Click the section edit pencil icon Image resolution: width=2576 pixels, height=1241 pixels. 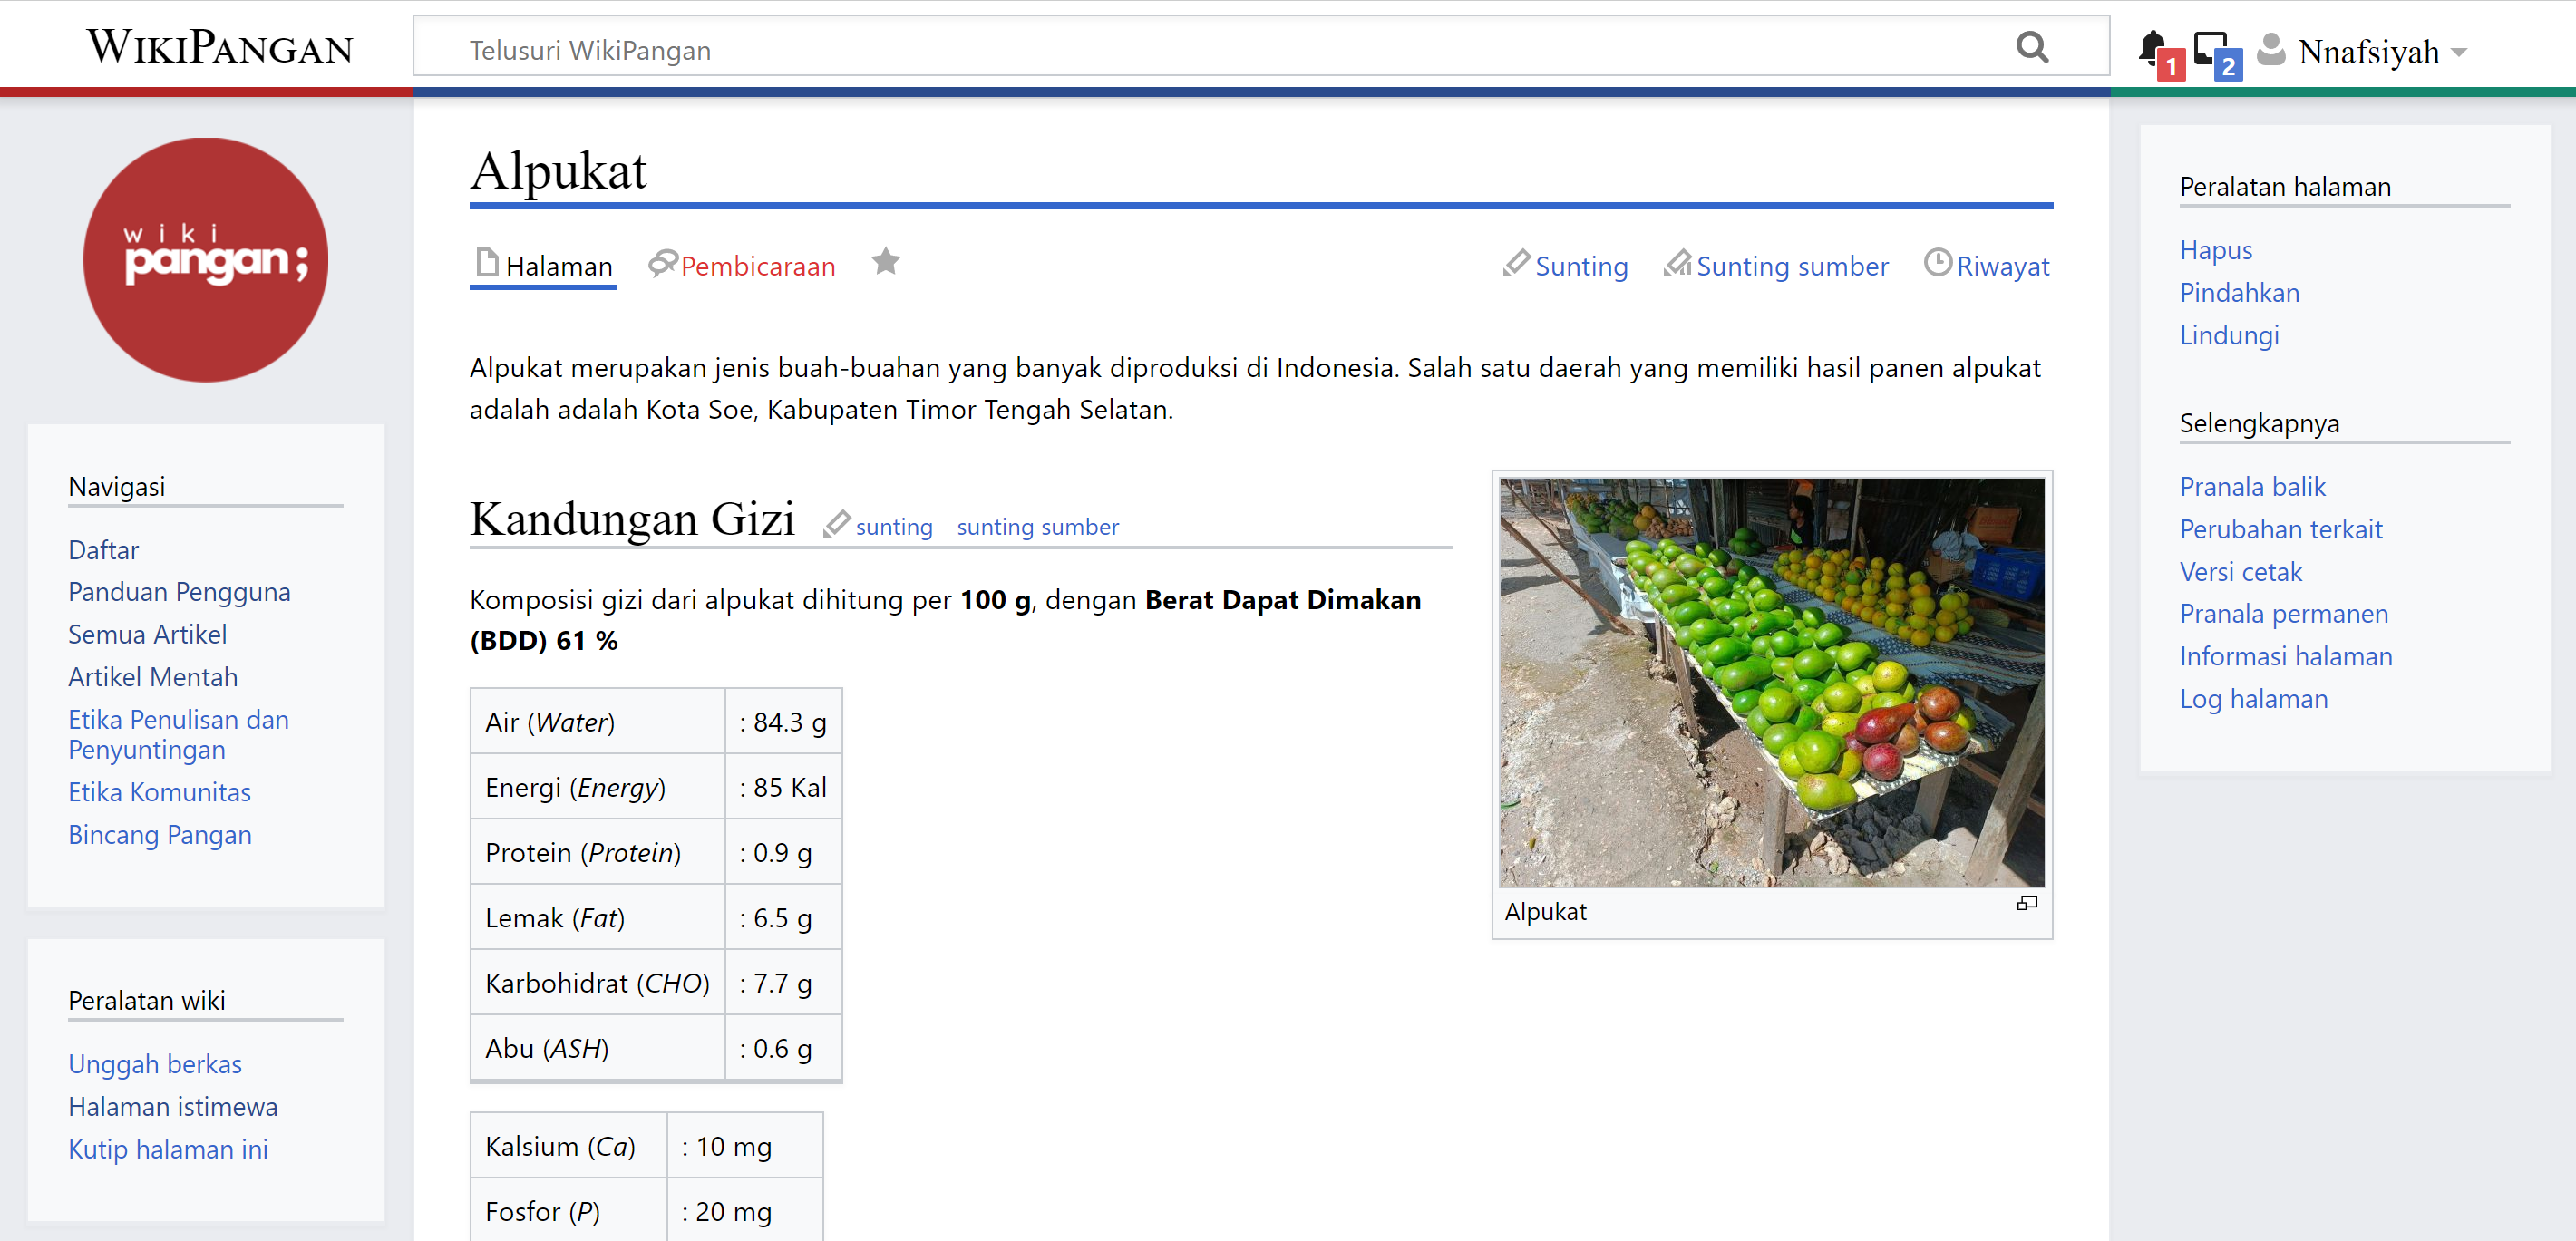pyautogui.click(x=836, y=523)
